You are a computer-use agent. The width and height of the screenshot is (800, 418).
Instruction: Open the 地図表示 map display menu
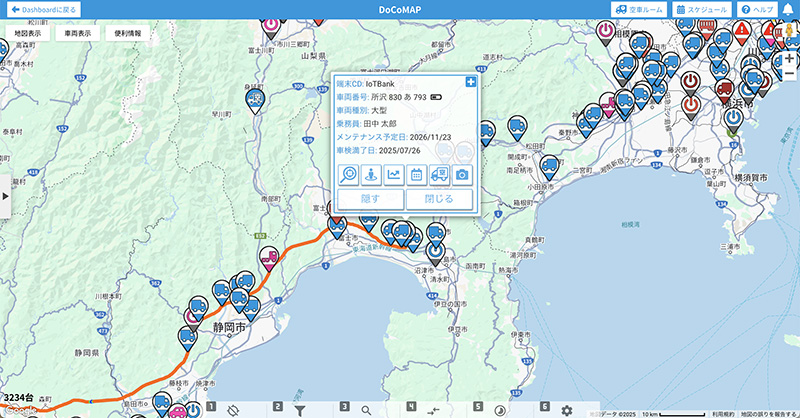pyautogui.click(x=28, y=33)
